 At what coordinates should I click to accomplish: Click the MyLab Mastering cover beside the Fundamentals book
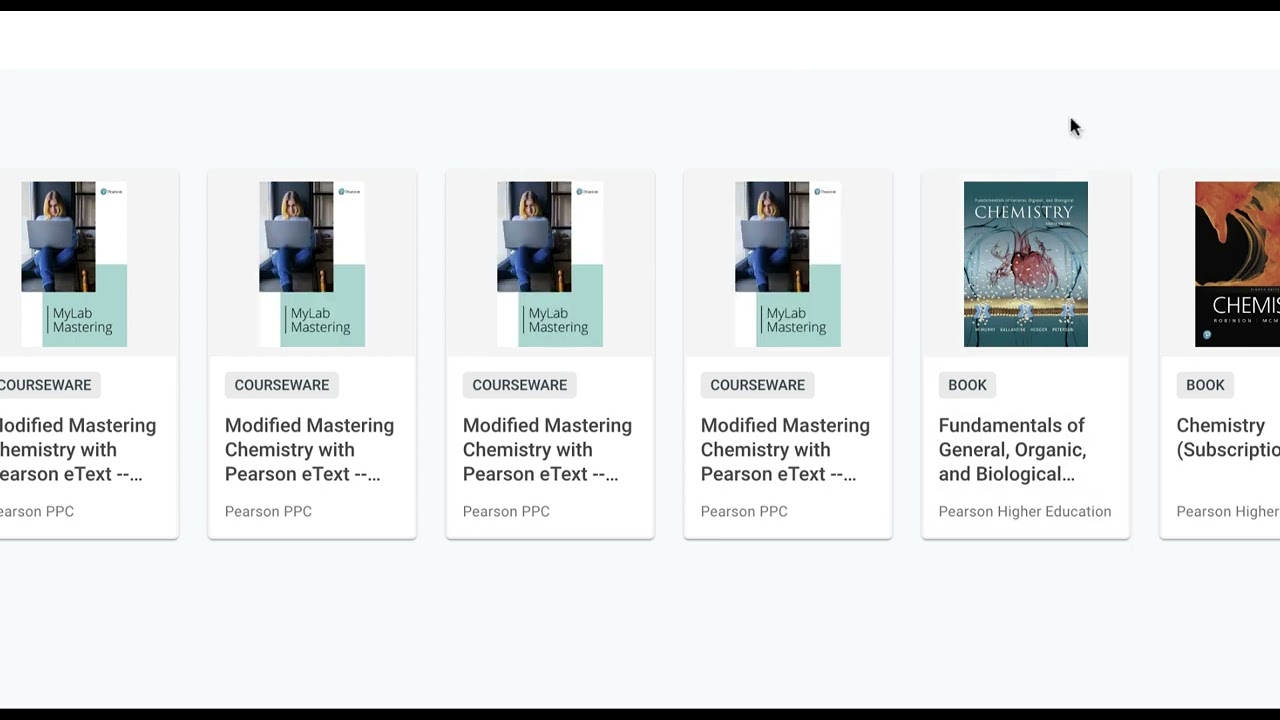point(788,264)
